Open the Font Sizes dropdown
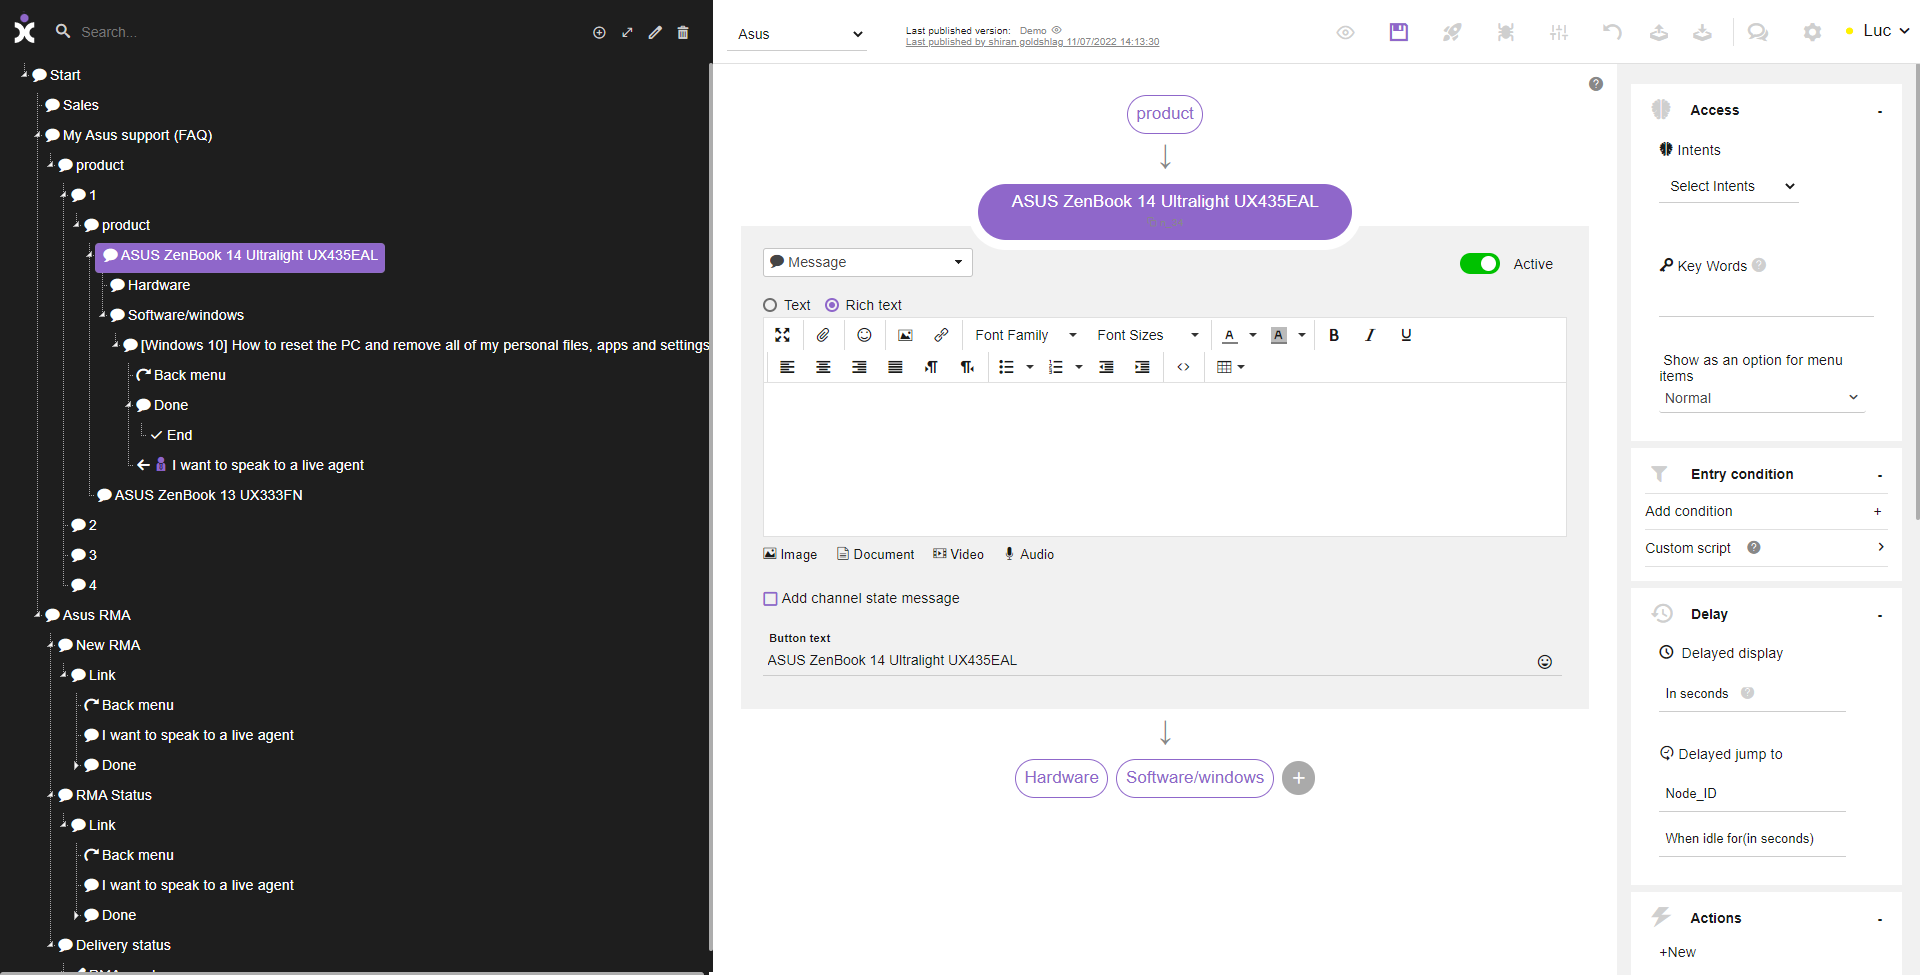 pyautogui.click(x=1147, y=335)
